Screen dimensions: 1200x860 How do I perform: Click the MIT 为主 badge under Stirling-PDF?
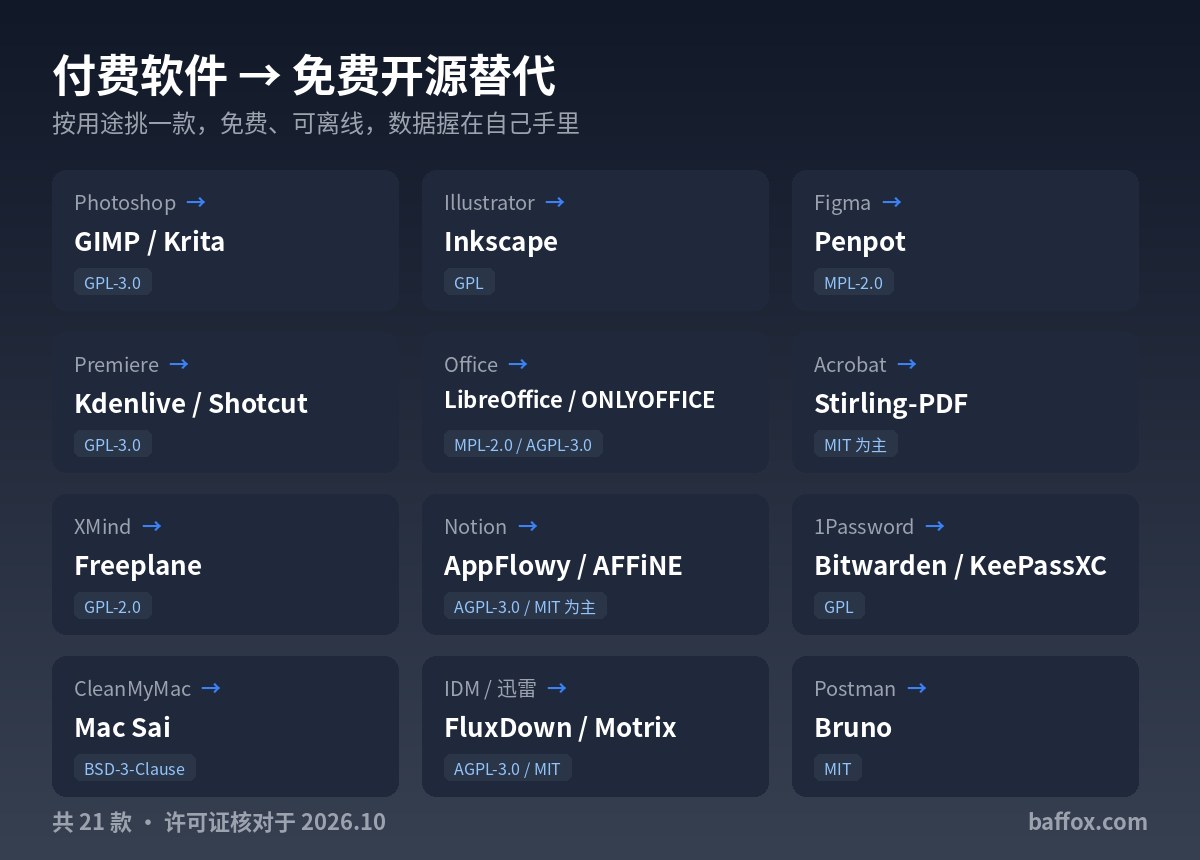tap(856, 444)
